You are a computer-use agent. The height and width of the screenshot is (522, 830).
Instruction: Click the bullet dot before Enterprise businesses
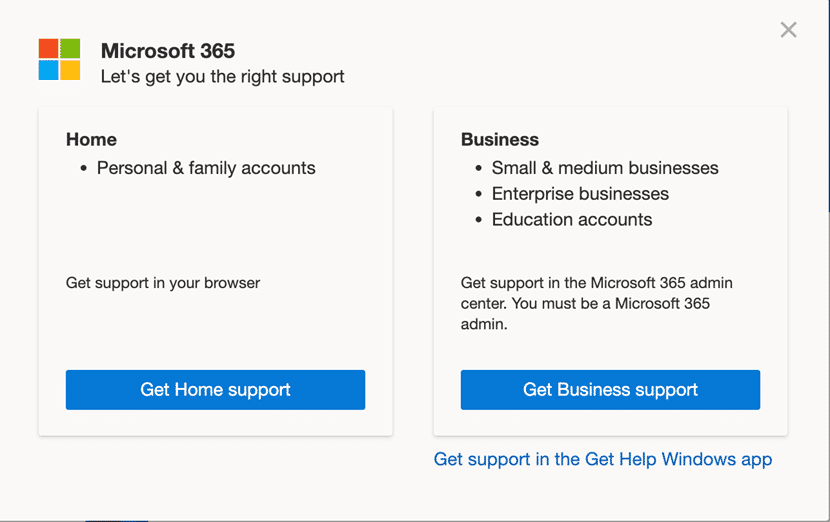tap(479, 194)
